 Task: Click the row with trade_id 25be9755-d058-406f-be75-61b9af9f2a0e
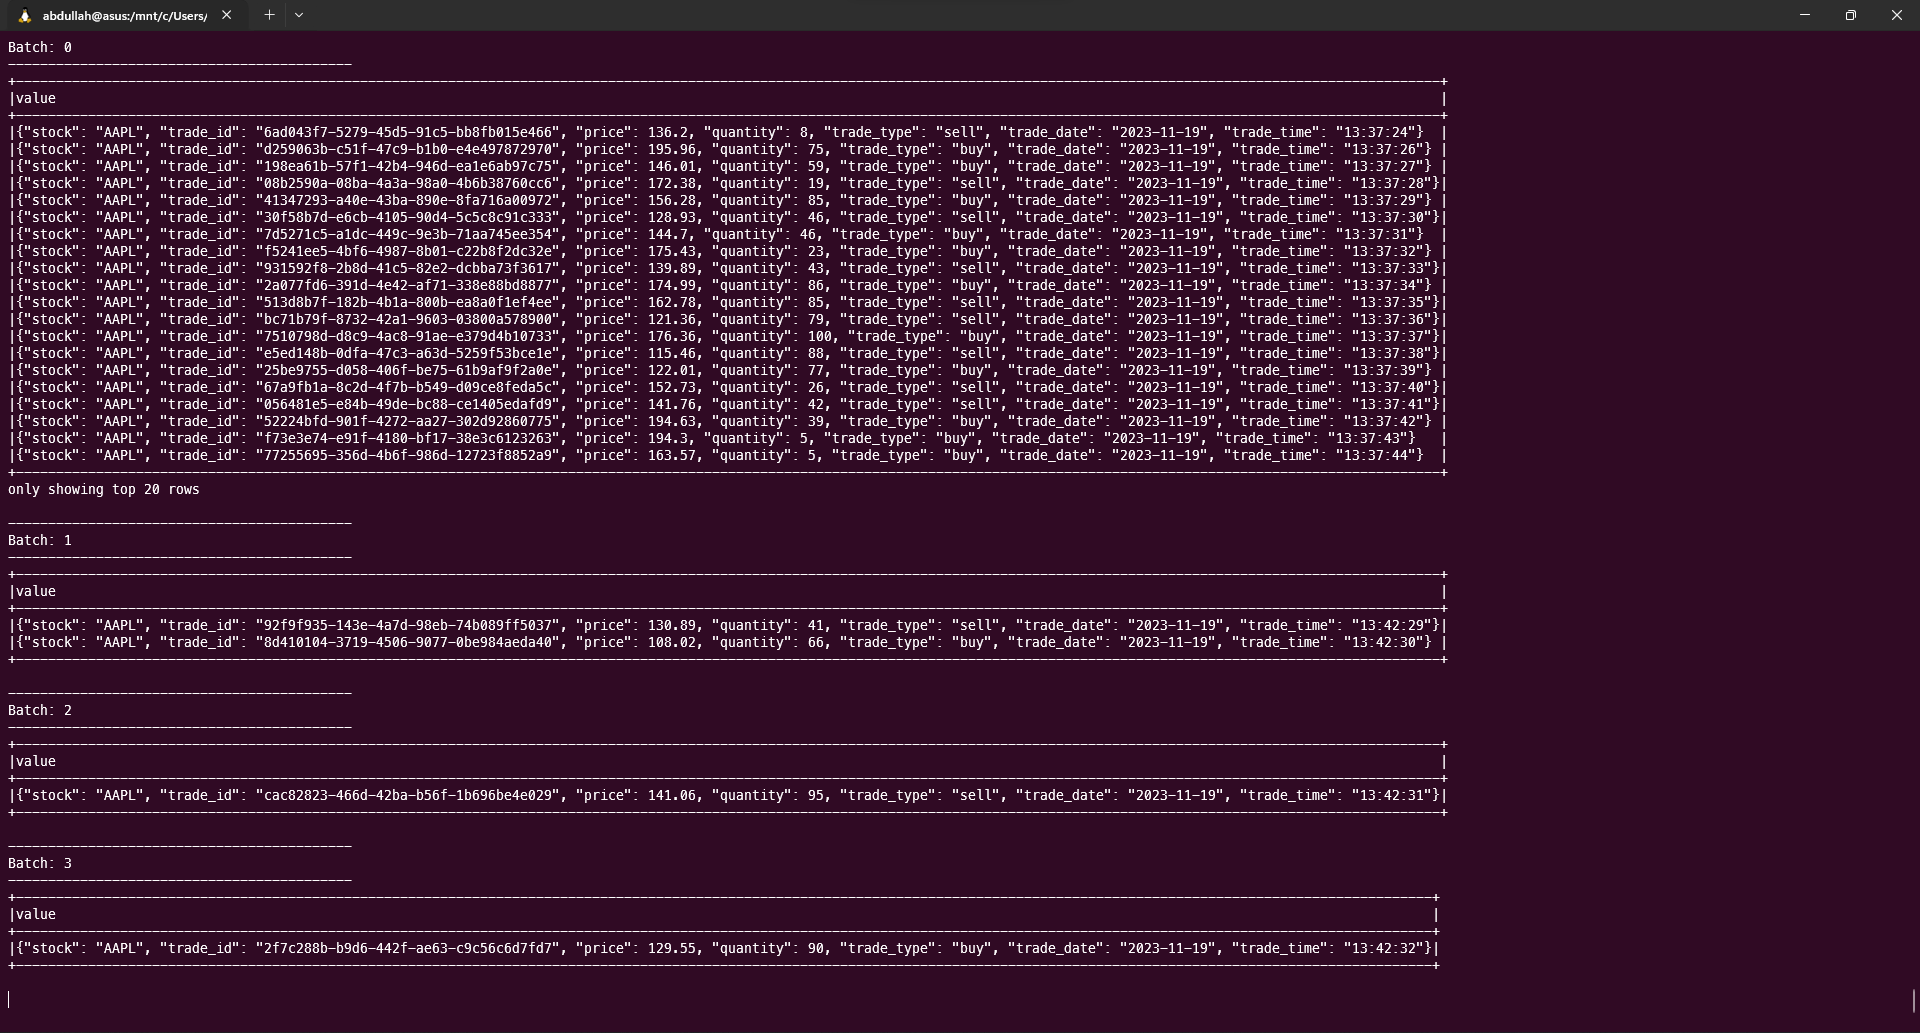pos(727,370)
